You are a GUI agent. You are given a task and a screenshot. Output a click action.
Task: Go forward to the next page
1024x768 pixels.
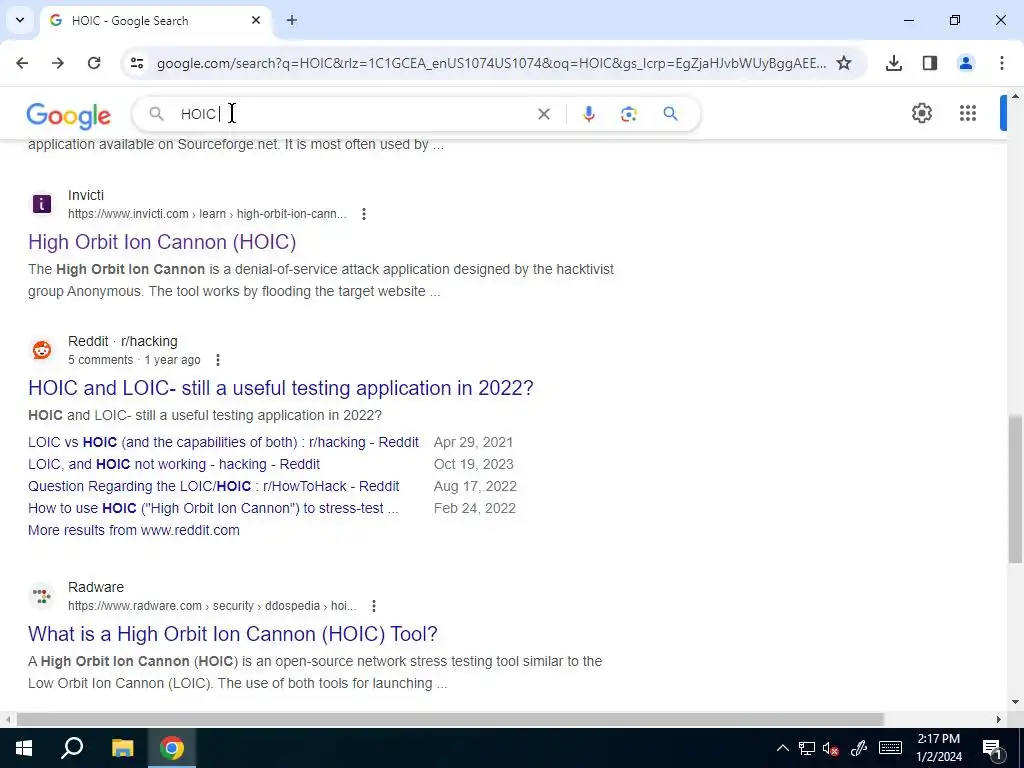58,63
